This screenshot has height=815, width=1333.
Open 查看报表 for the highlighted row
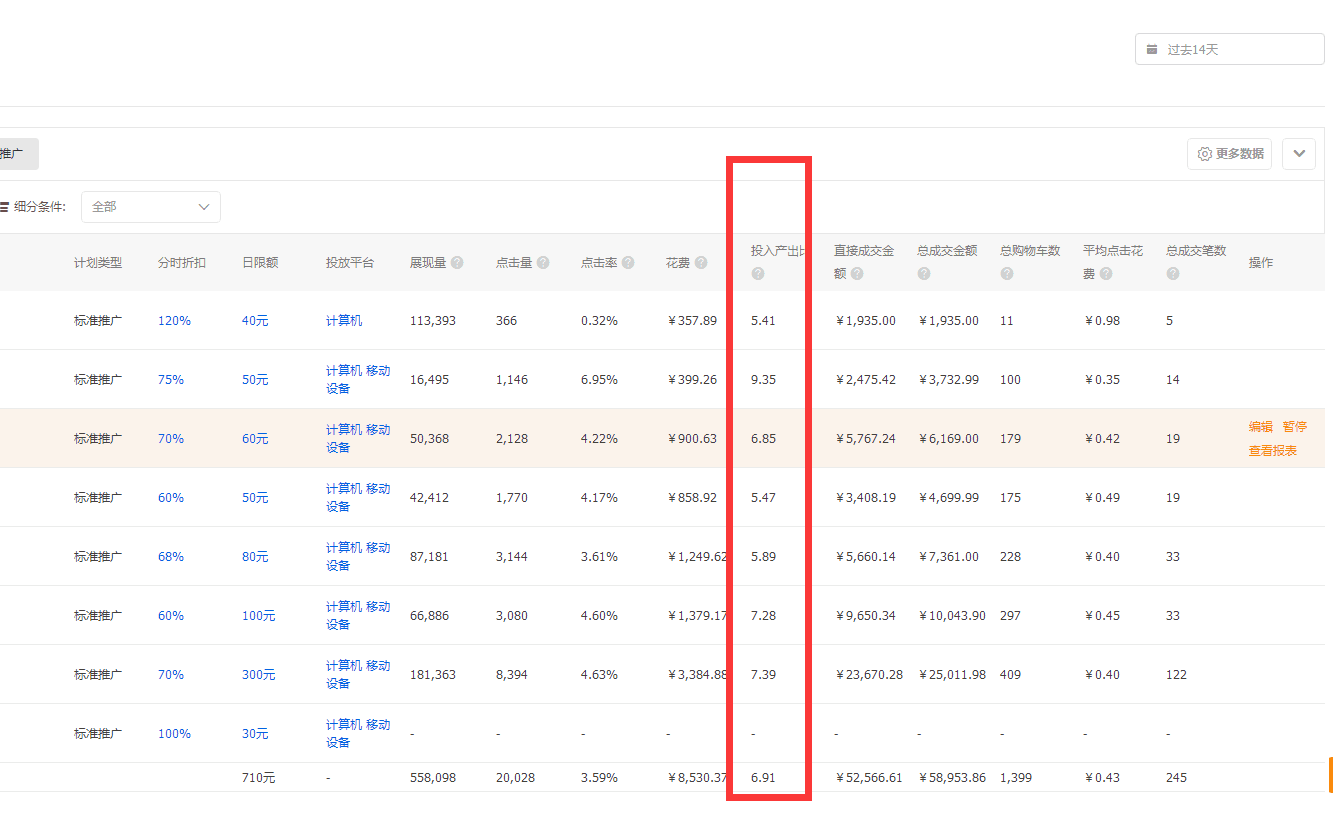click(x=1273, y=451)
